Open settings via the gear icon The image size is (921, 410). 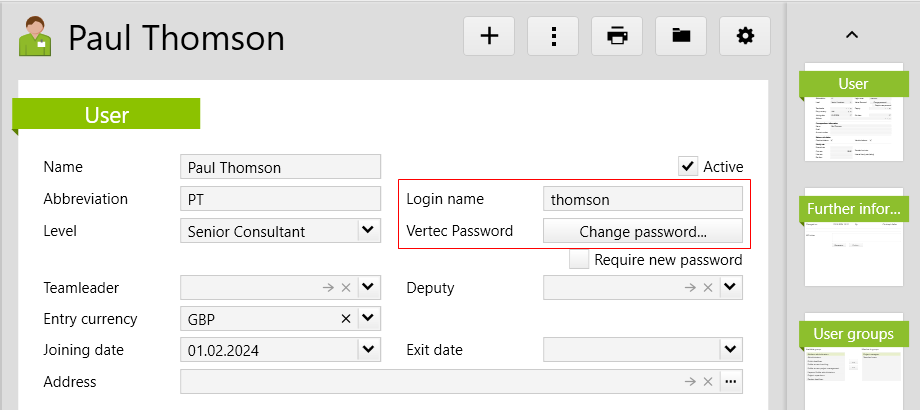[x=745, y=36]
